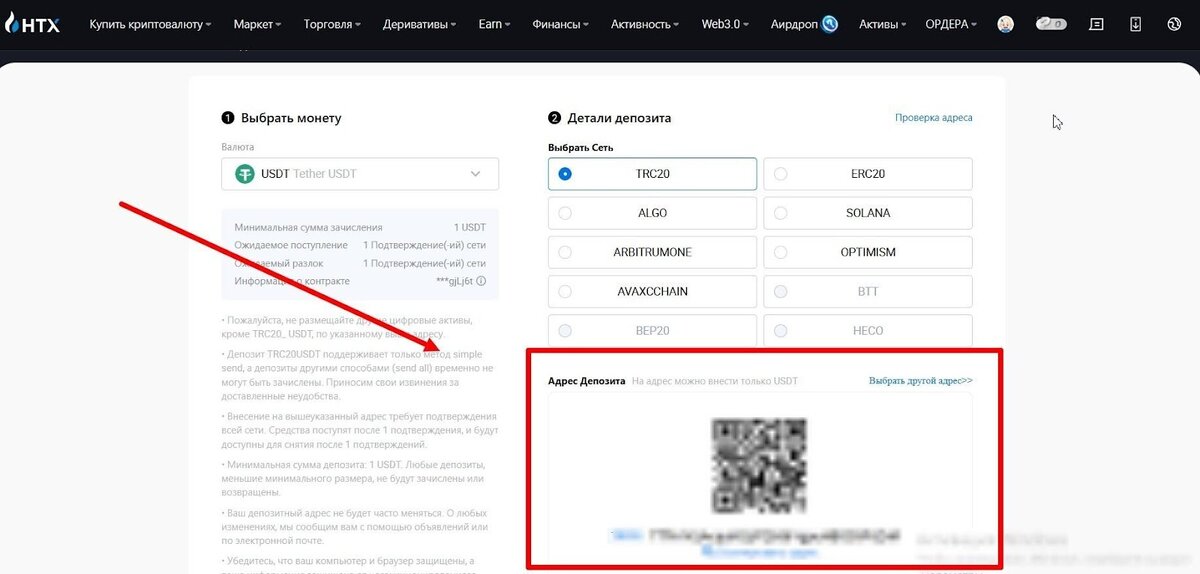Click the Выбрать монету heading

291,118
